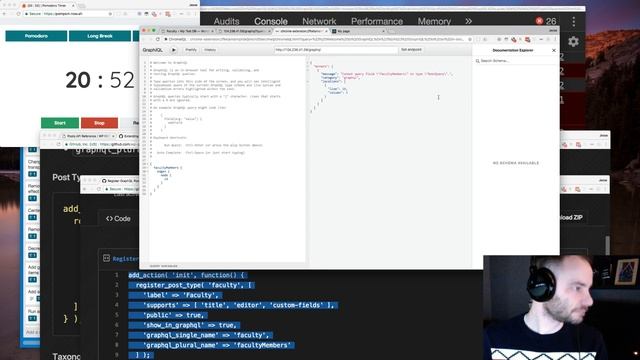
Task: Click the Documentation Explorer title
Action: [513, 50]
